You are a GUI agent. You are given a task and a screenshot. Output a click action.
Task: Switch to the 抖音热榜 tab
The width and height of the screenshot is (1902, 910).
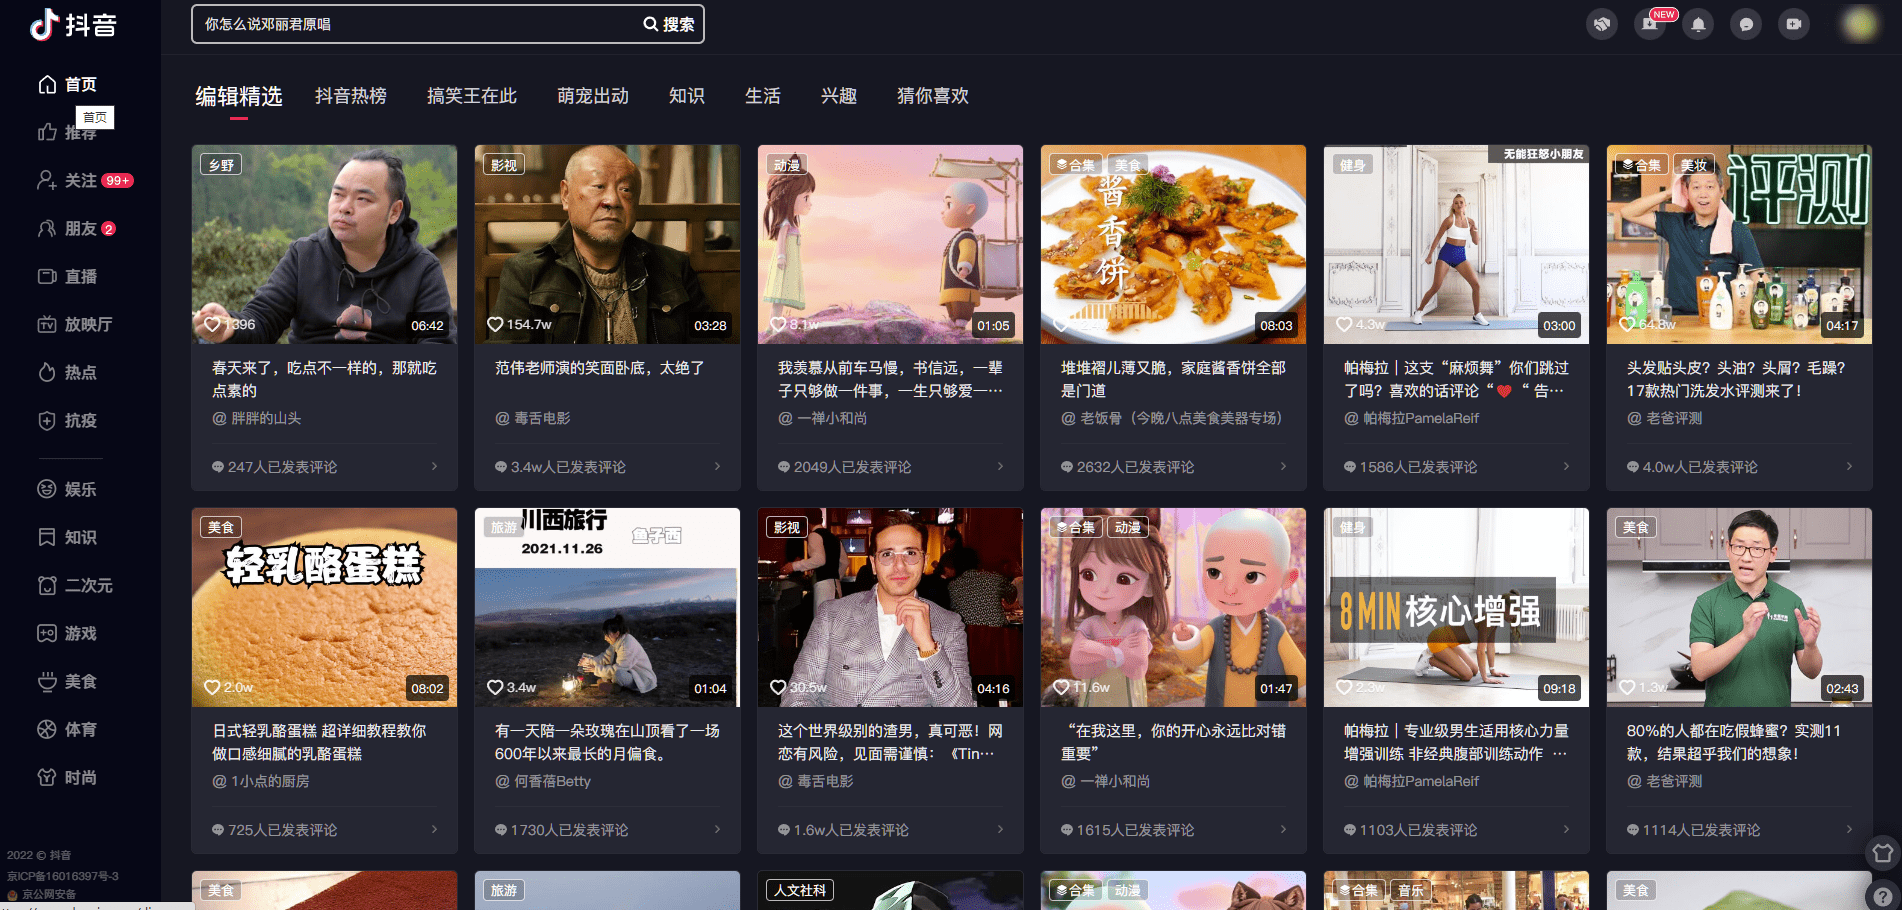pyautogui.click(x=351, y=96)
